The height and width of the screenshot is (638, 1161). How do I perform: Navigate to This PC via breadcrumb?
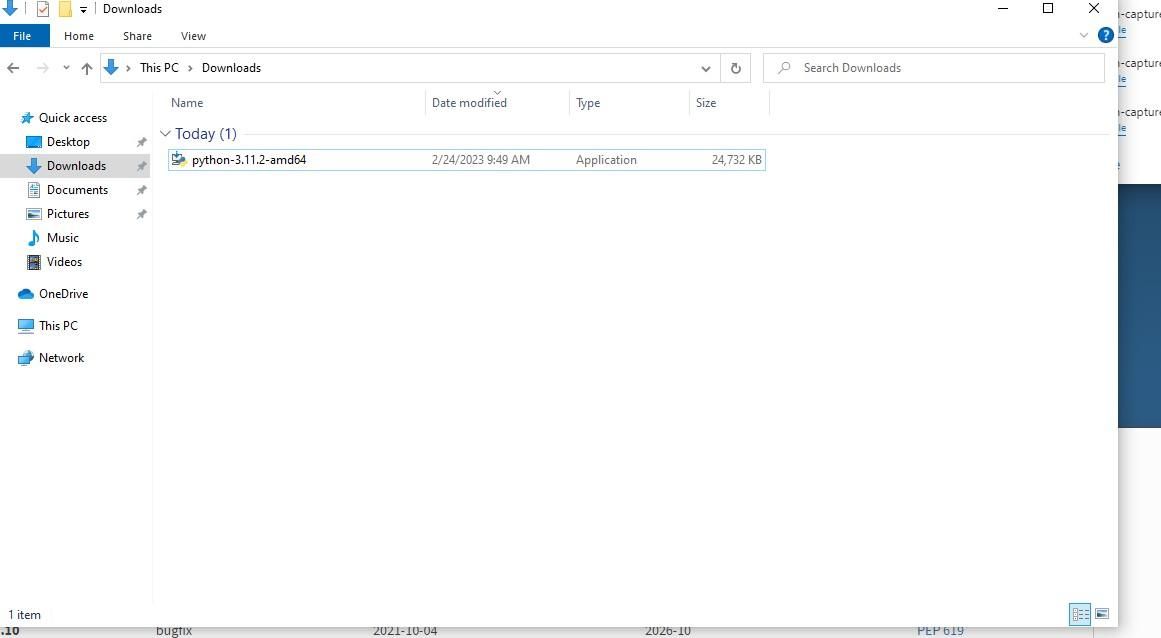click(159, 67)
